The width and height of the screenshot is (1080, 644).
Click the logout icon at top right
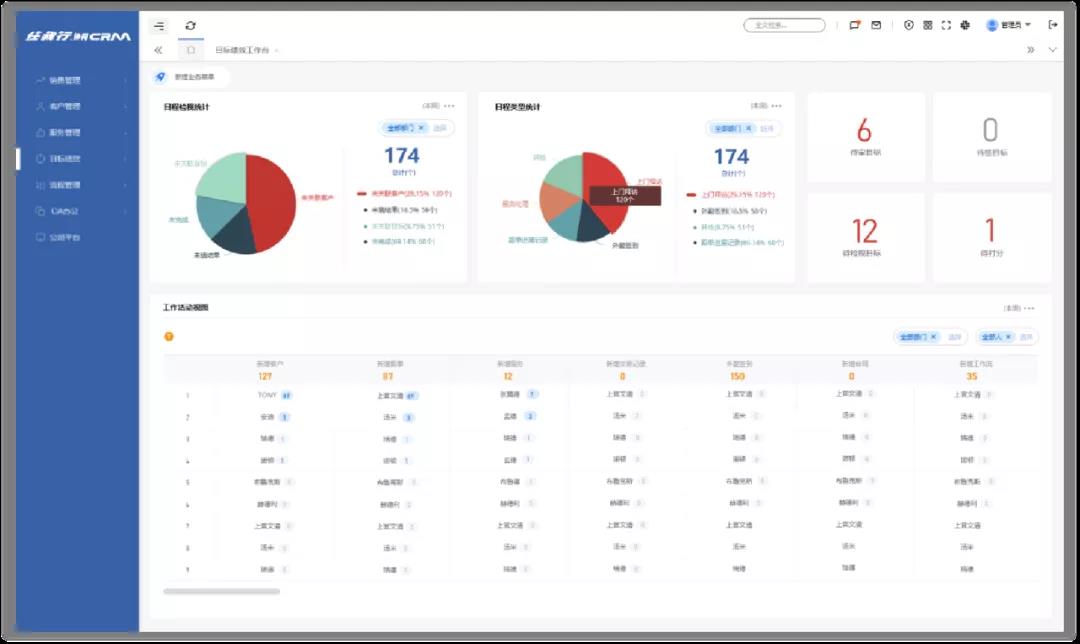pos(1052,25)
